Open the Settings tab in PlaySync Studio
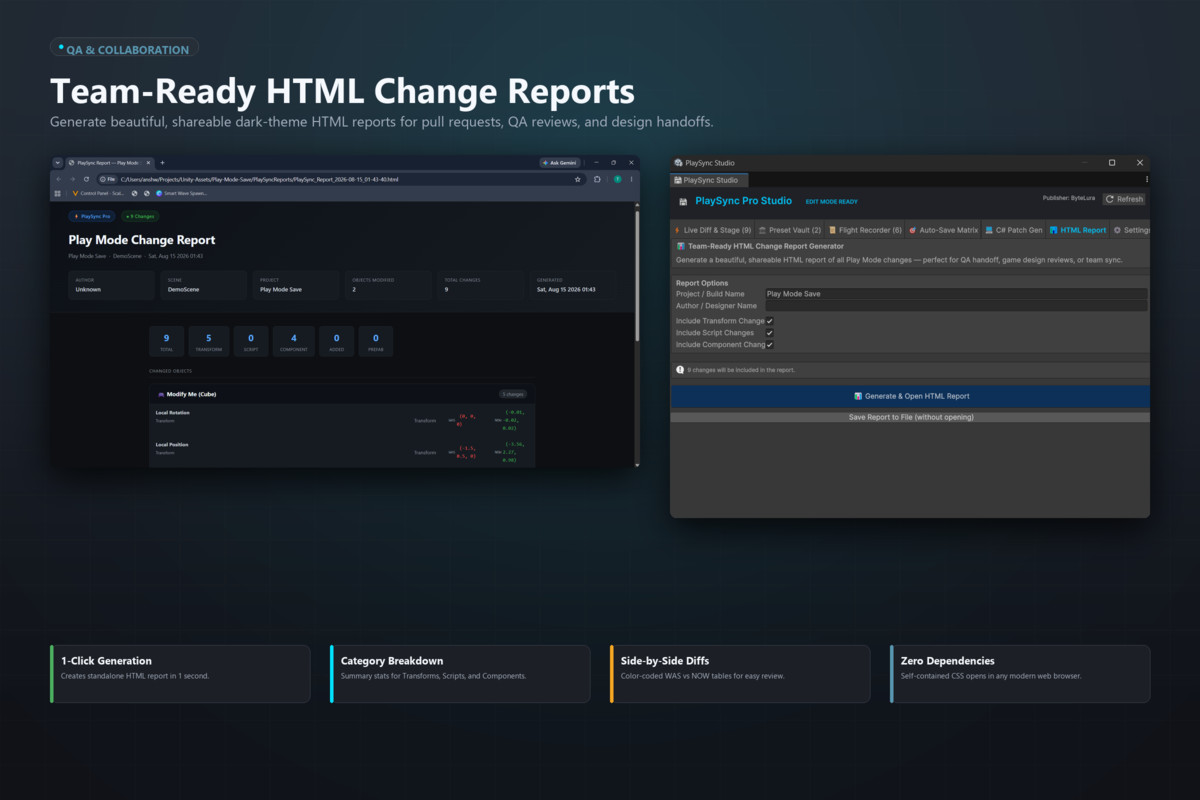 1131,230
